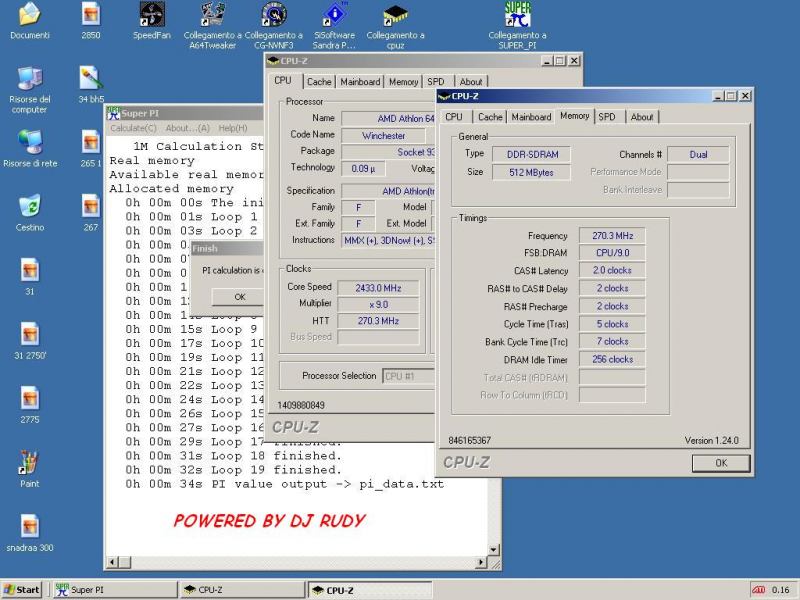Screen dimensions: 800x600
Task: Open Super PI Calculate(C) menu
Action: [x=133, y=128]
